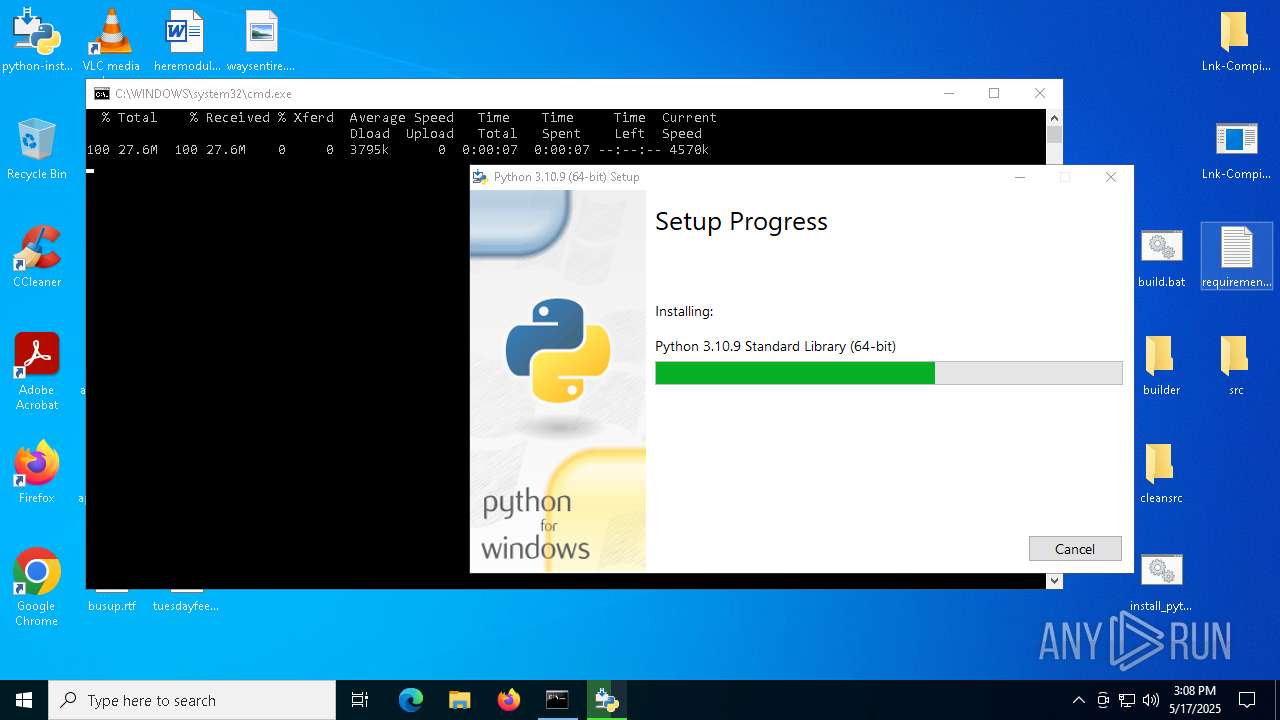
Task: Open File Explorer from the taskbar
Action: tap(460, 700)
